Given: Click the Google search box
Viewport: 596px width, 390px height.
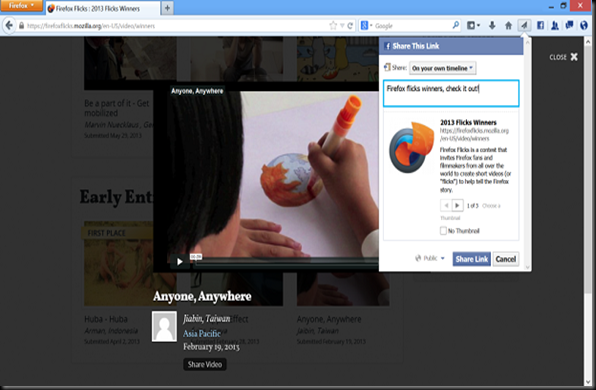Looking at the screenshot, I should (x=412, y=26).
